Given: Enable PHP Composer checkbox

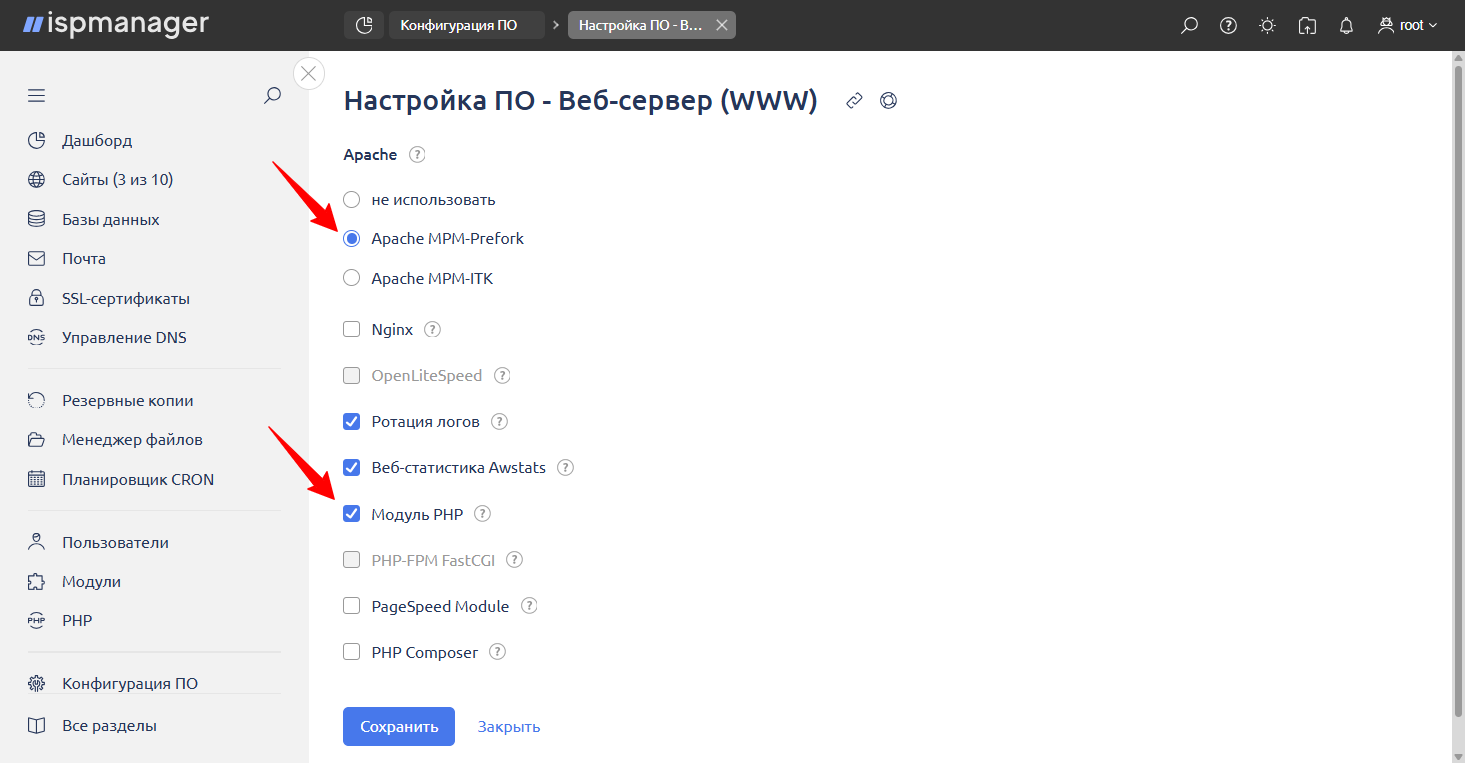Looking at the screenshot, I should (352, 652).
